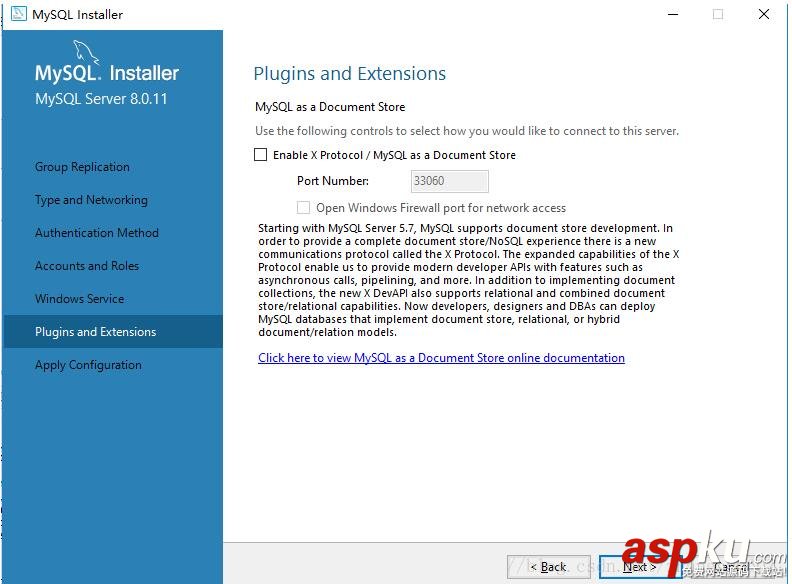Close the MySQL Installer window

764,14
